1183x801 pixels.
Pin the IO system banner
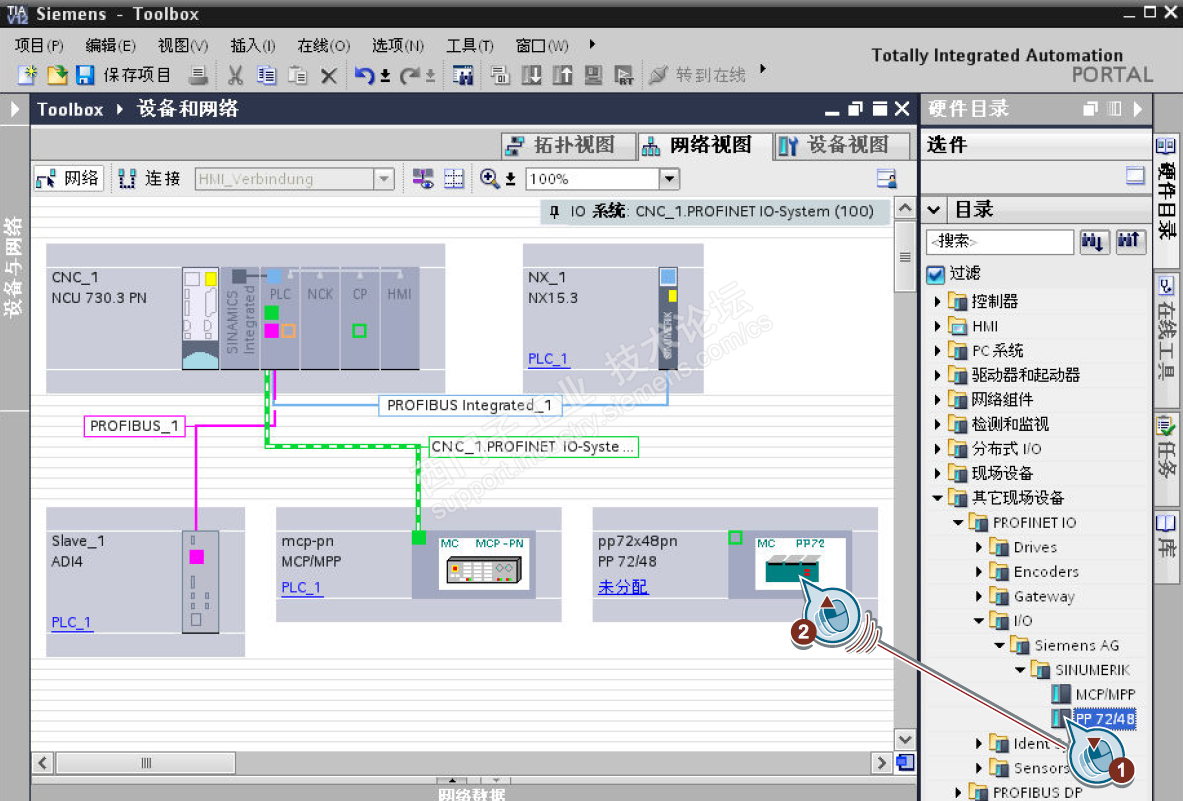pyautogui.click(x=555, y=212)
